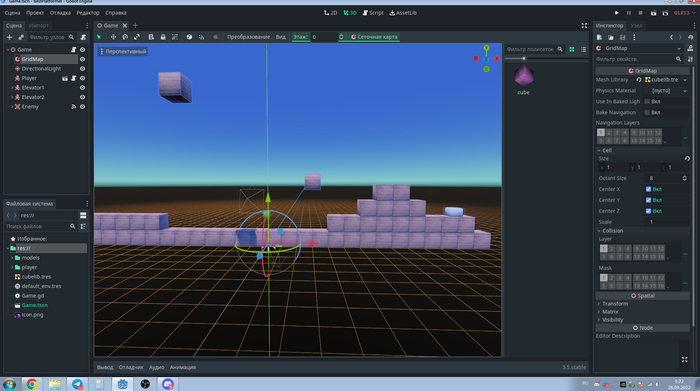Toggle Center X checkbox
The image size is (700, 391).
(x=648, y=189)
